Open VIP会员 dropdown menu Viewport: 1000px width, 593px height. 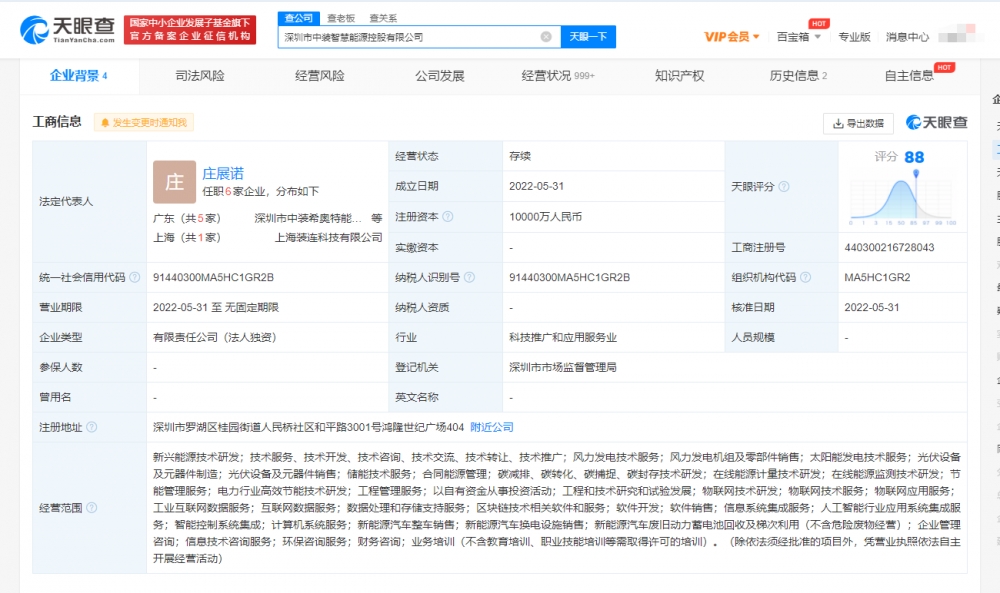click(x=732, y=37)
